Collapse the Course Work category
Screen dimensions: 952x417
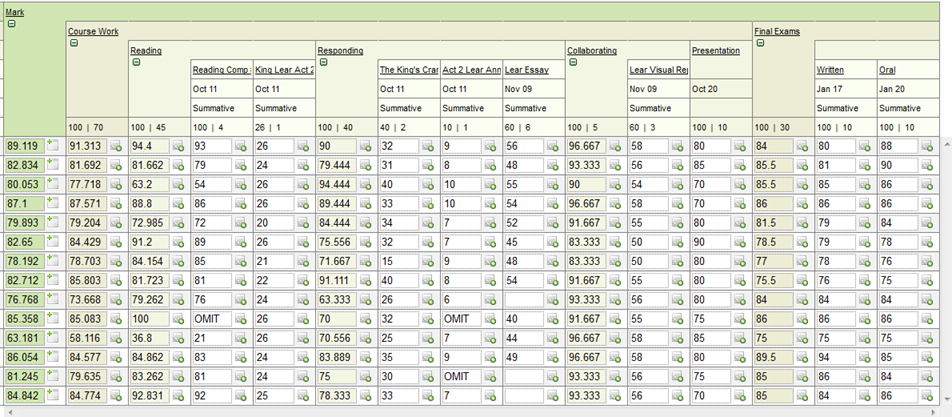[x=74, y=43]
